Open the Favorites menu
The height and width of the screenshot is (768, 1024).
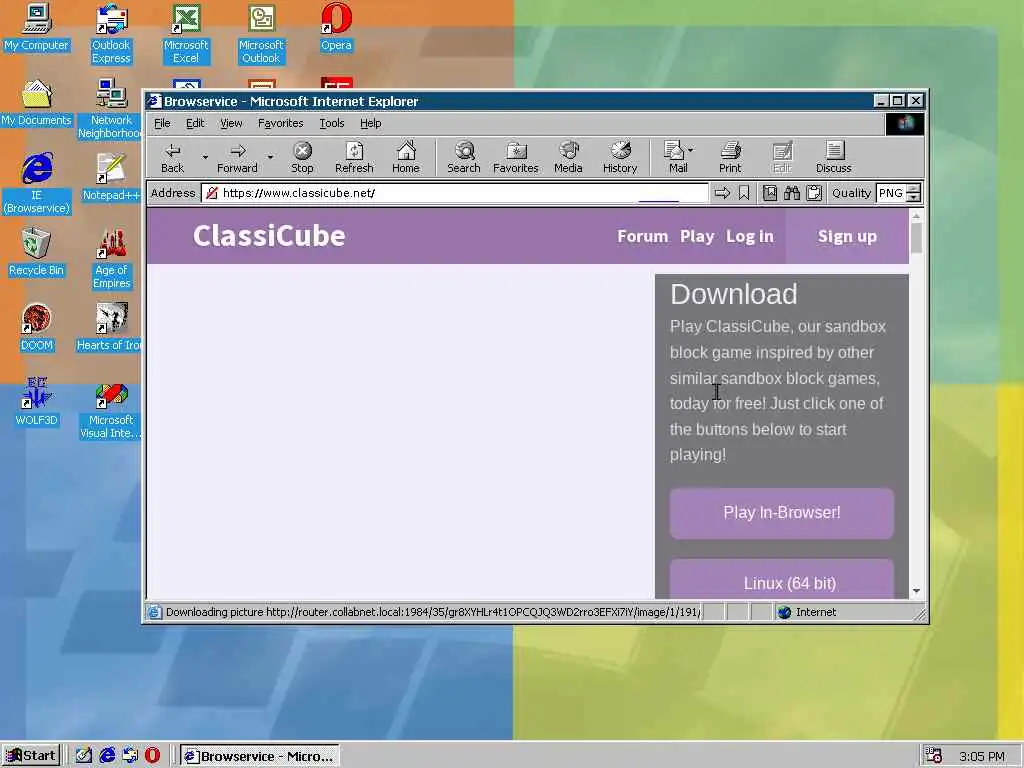280,123
